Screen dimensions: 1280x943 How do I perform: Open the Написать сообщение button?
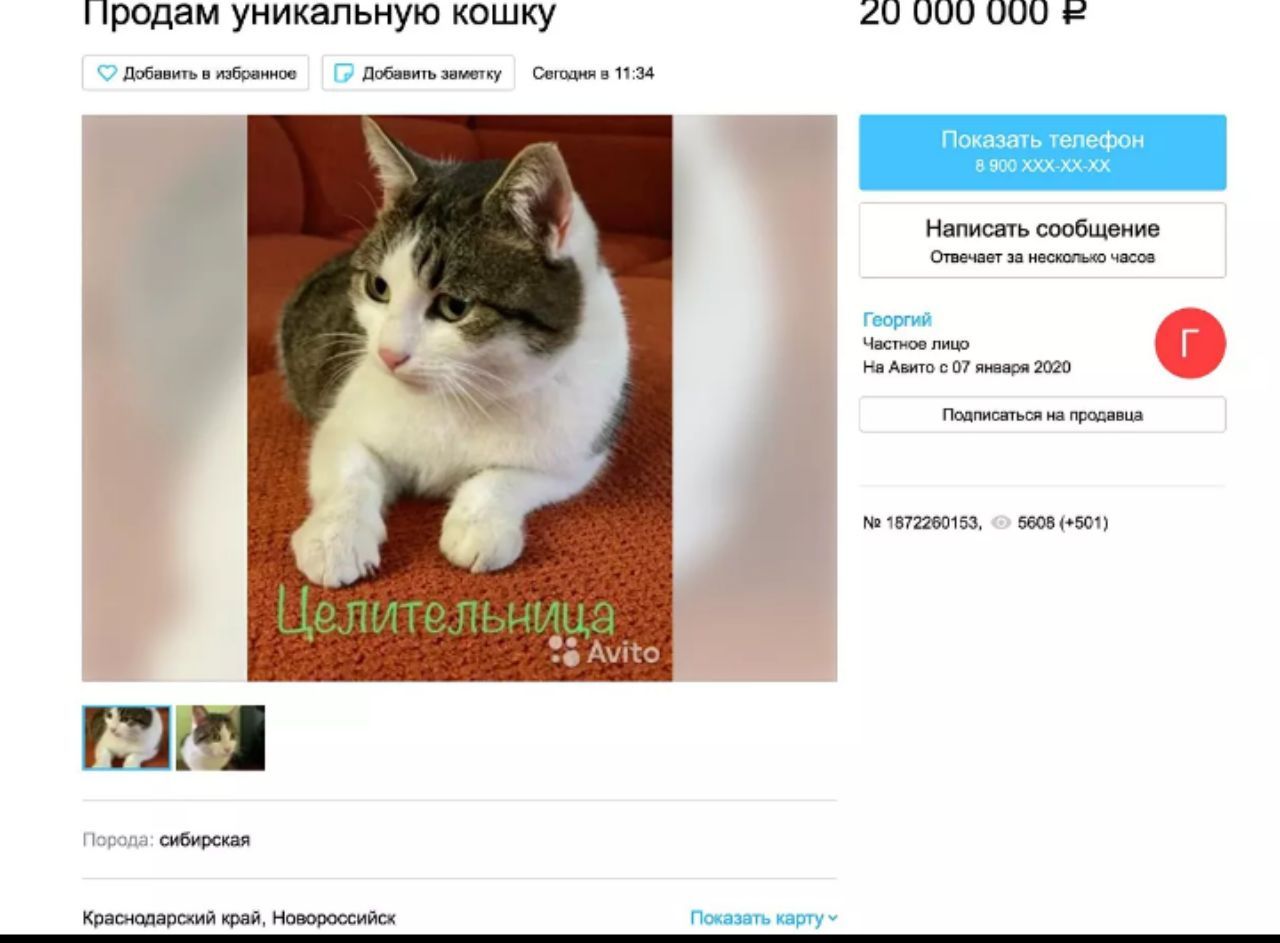coord(1042,240)
